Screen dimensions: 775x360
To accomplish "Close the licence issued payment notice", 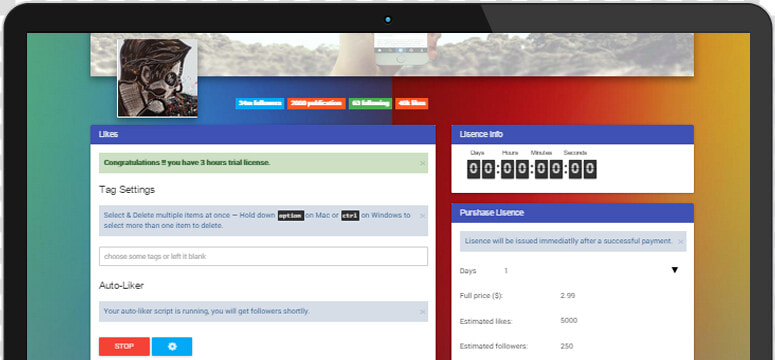I will click(680, 242).
